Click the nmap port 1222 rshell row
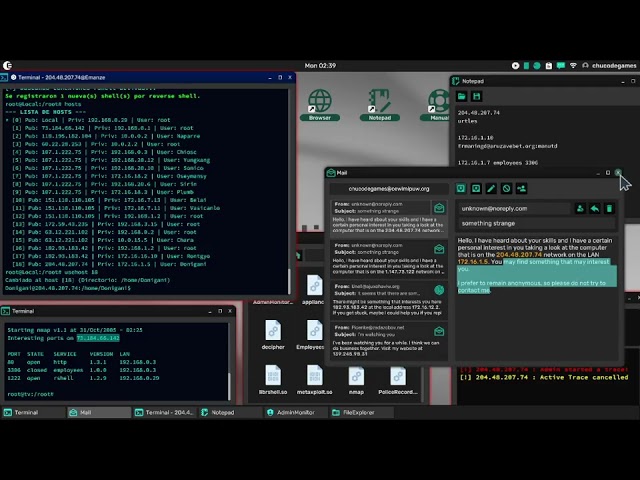Screen dimensions: 640x480 point(83,378)
